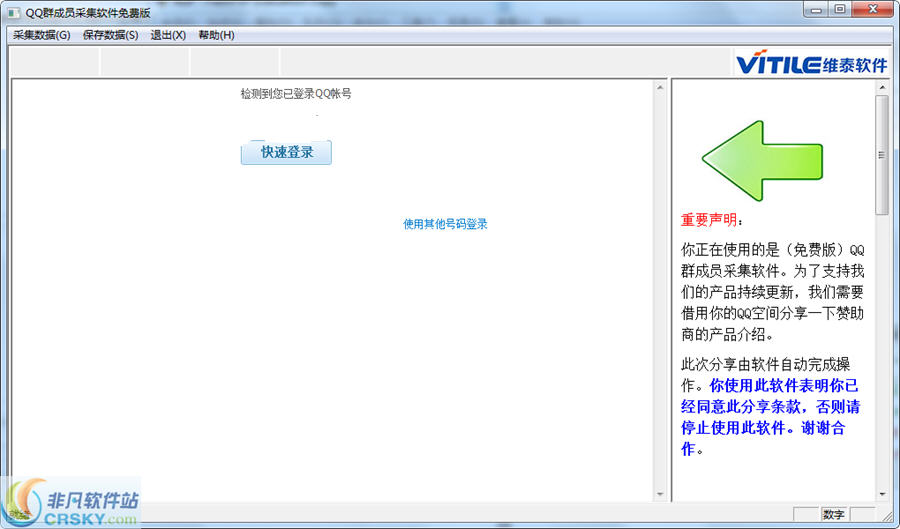Open the 保存数据(S) menu

[x=110, y=36]
